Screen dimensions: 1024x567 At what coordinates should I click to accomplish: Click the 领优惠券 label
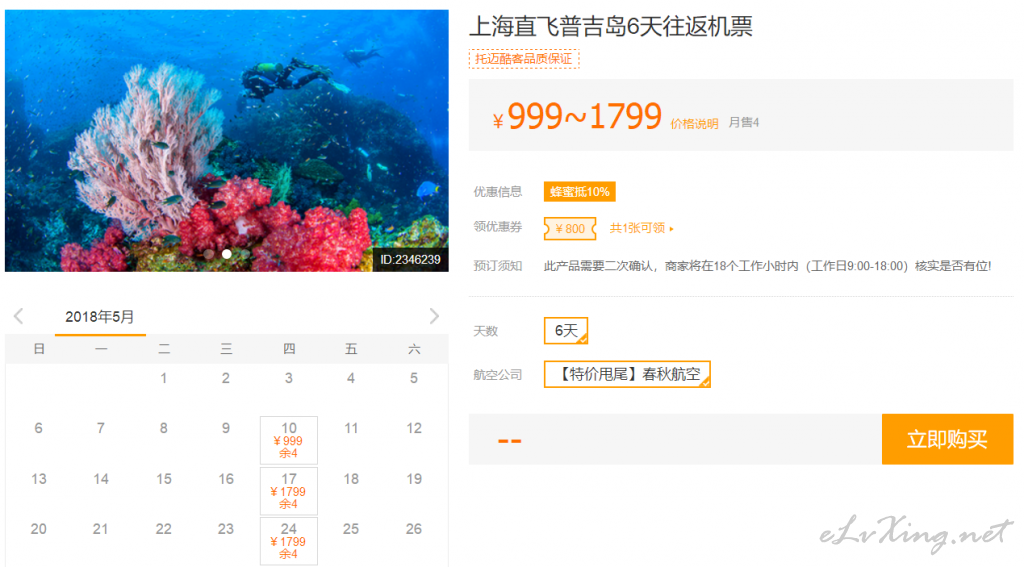(498, 227)
